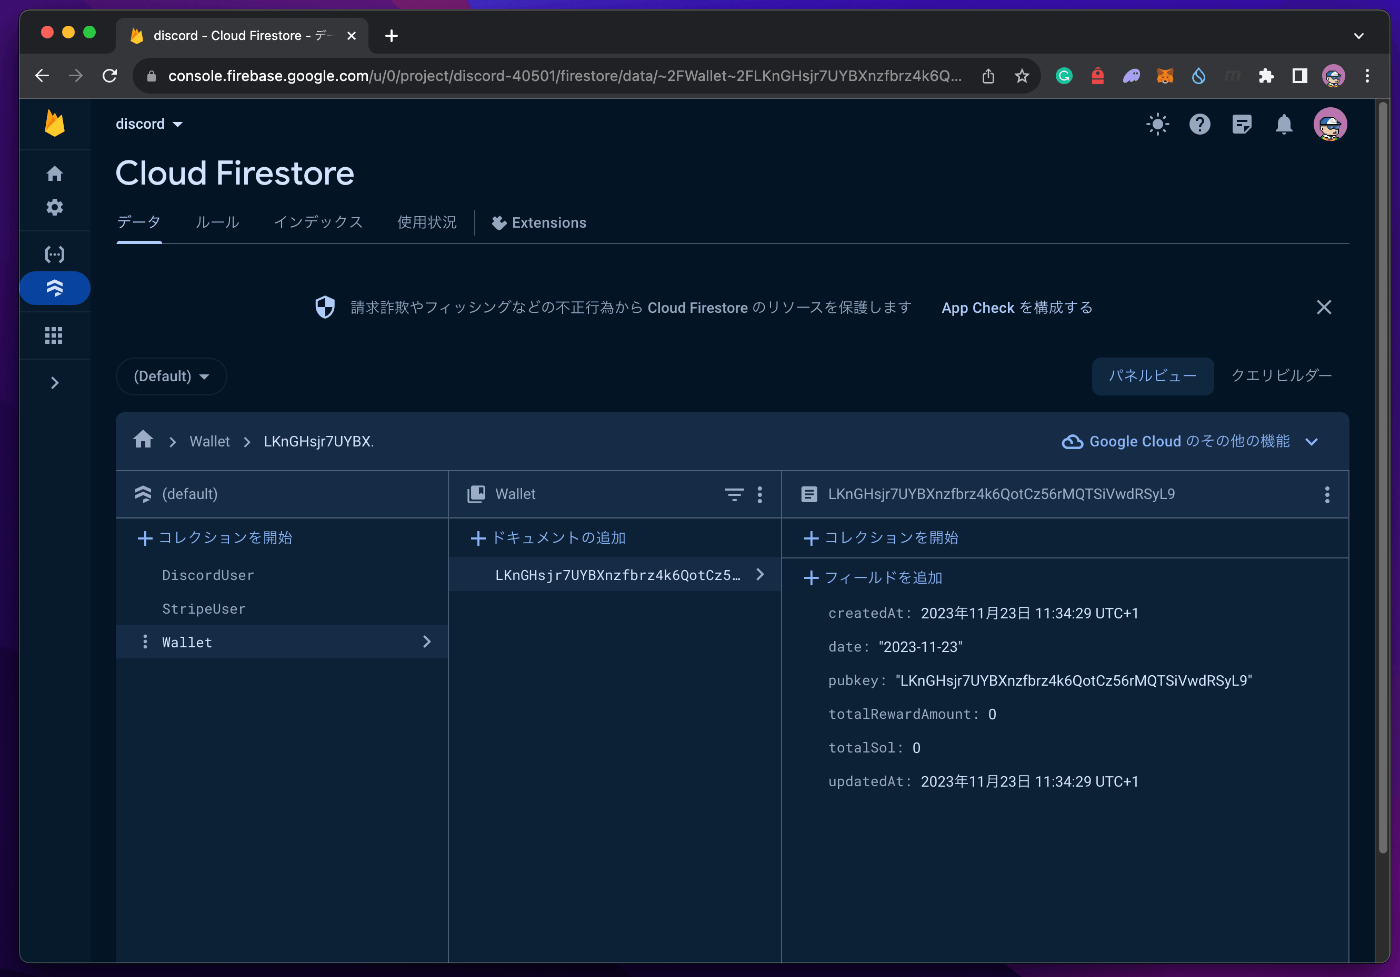Viewport: 1400px width, 977px height.
Task: Open the Firebase console home icon
Action: 55,173
